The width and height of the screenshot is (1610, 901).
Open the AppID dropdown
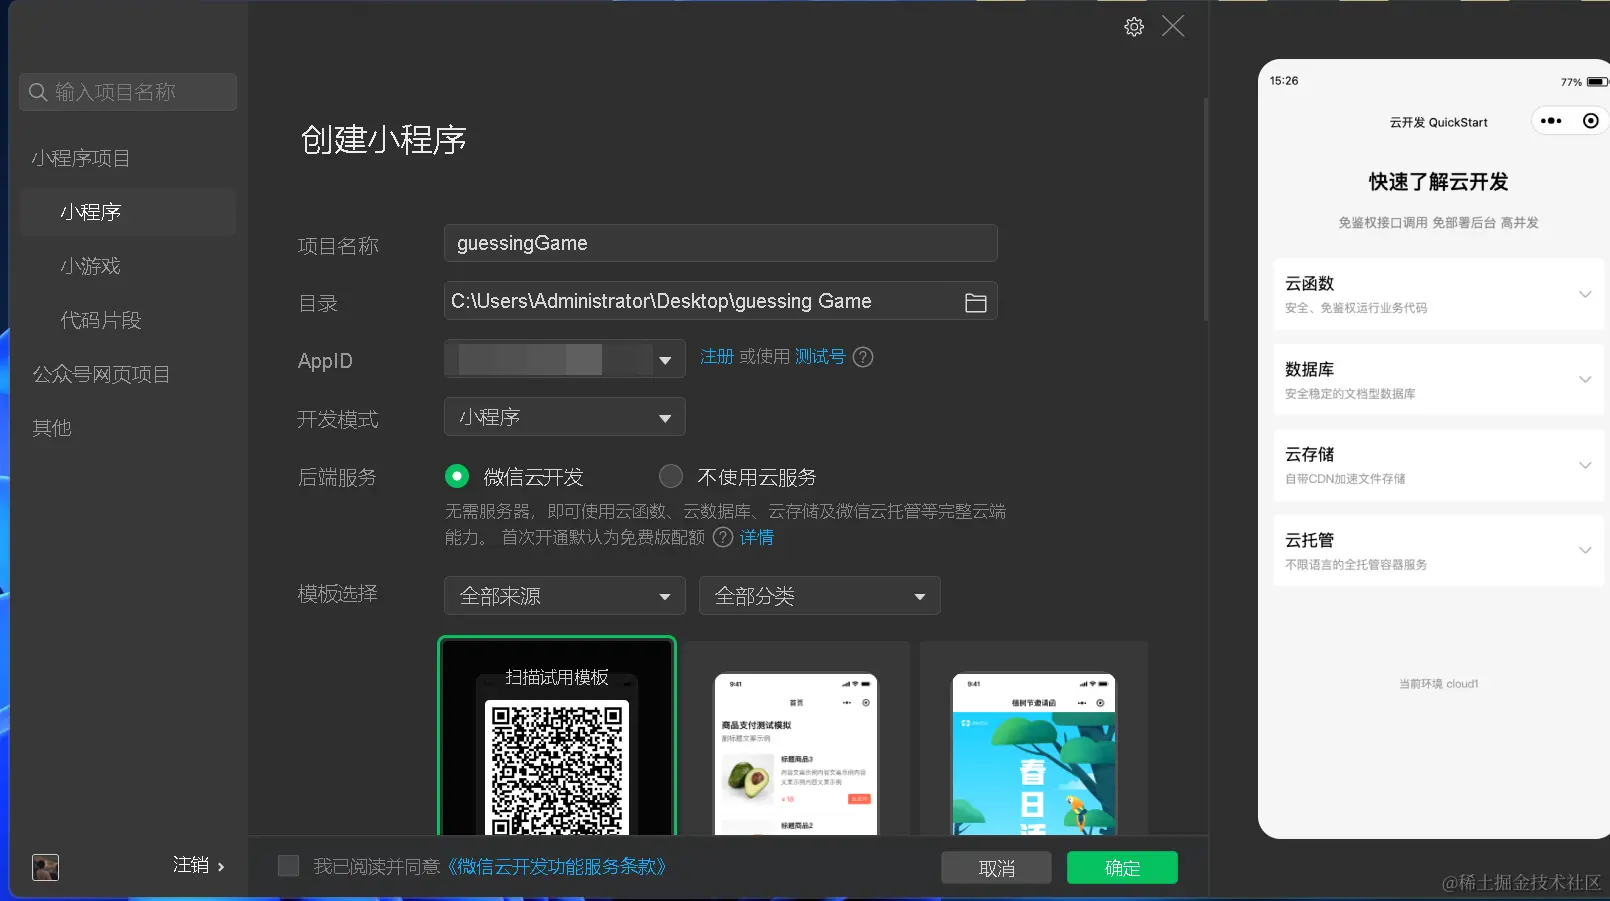666,358
